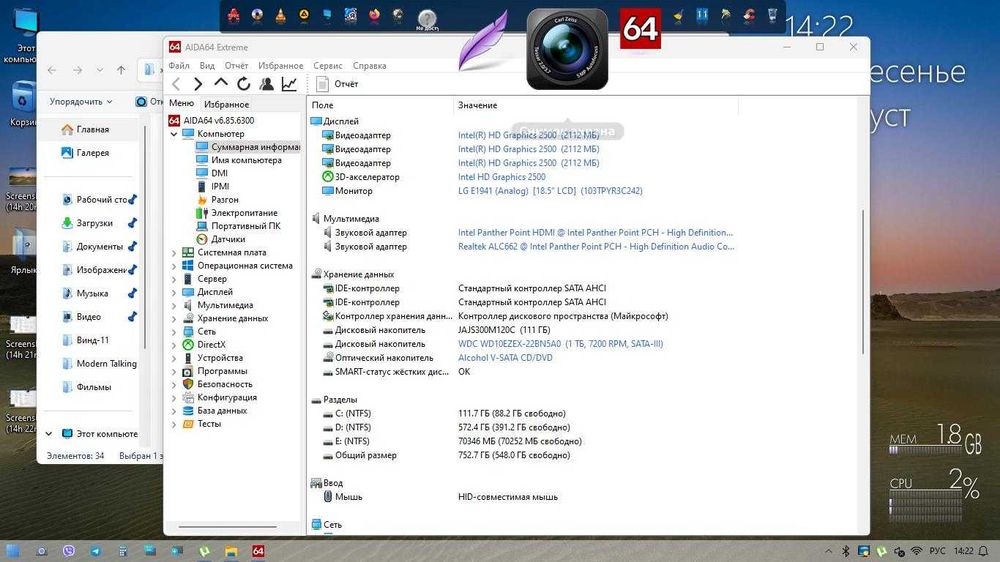1000x562 pixels.
Task: Open the Отчёт menu in menu bar
Action: (236, 66)
